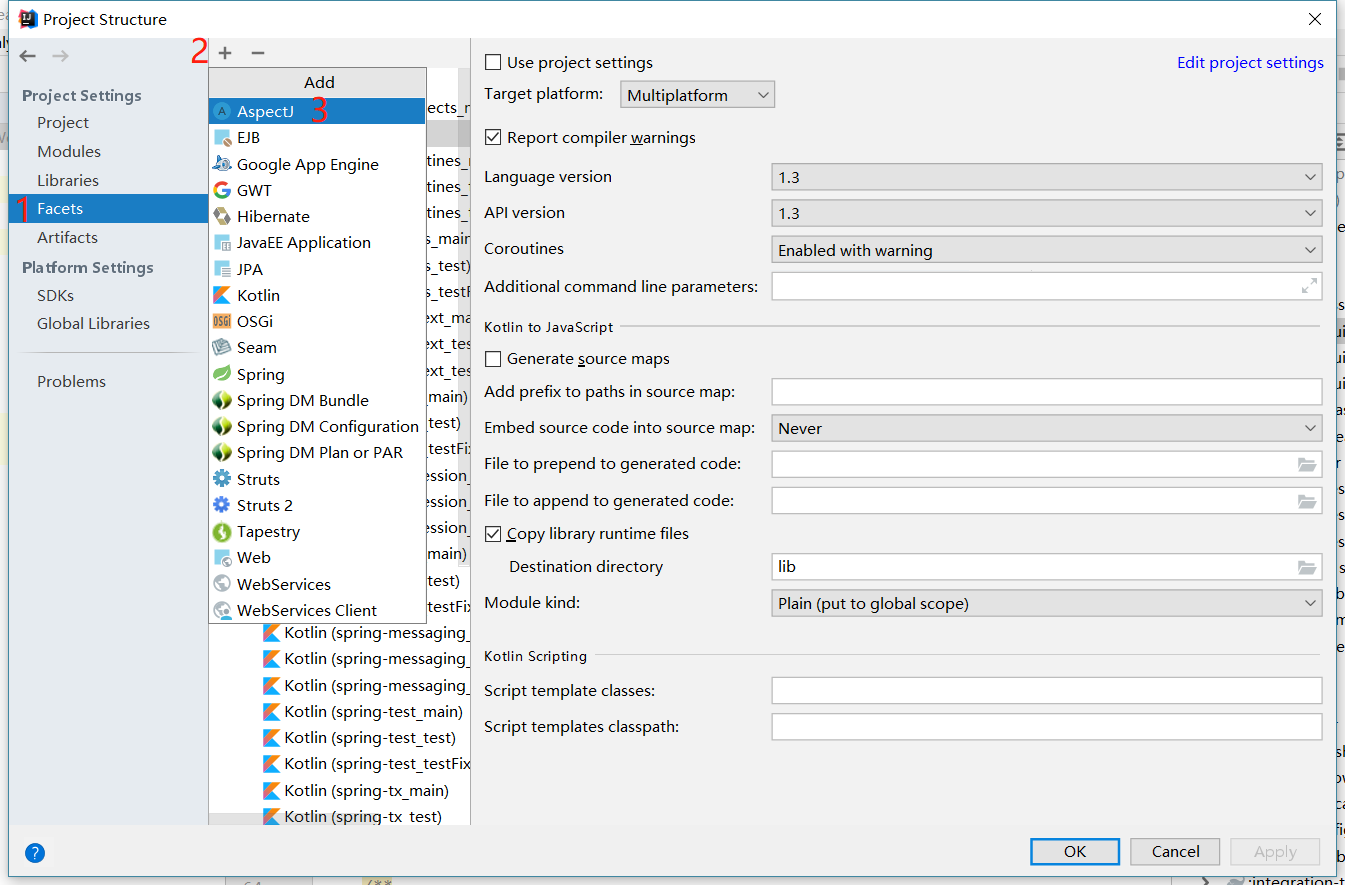Select Kotlin (spring-tx_main) facet
This screenshot has width=1345, height=885.
[365, 790]
